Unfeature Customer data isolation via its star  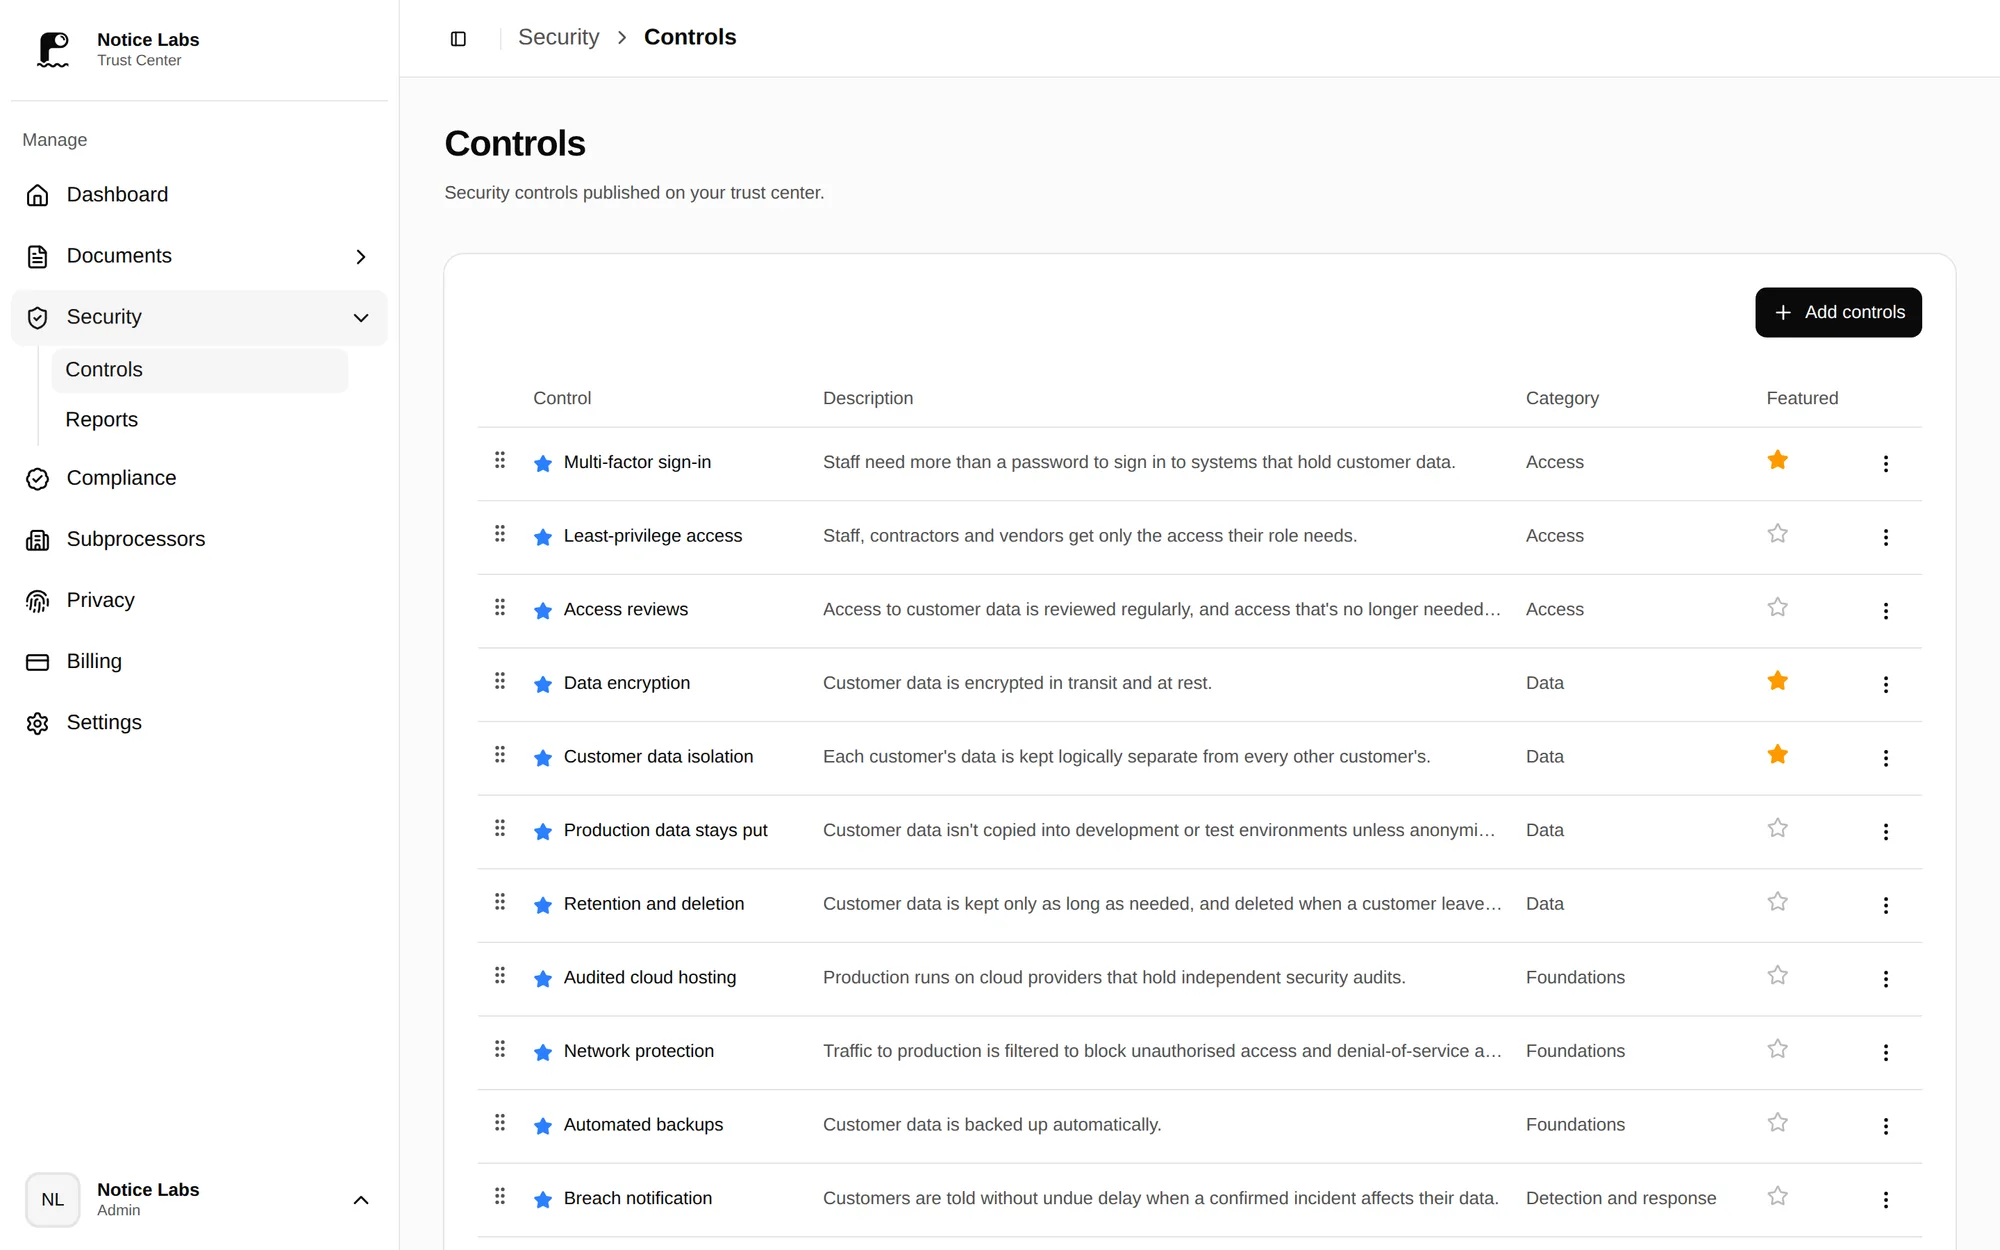point(1777,755)
